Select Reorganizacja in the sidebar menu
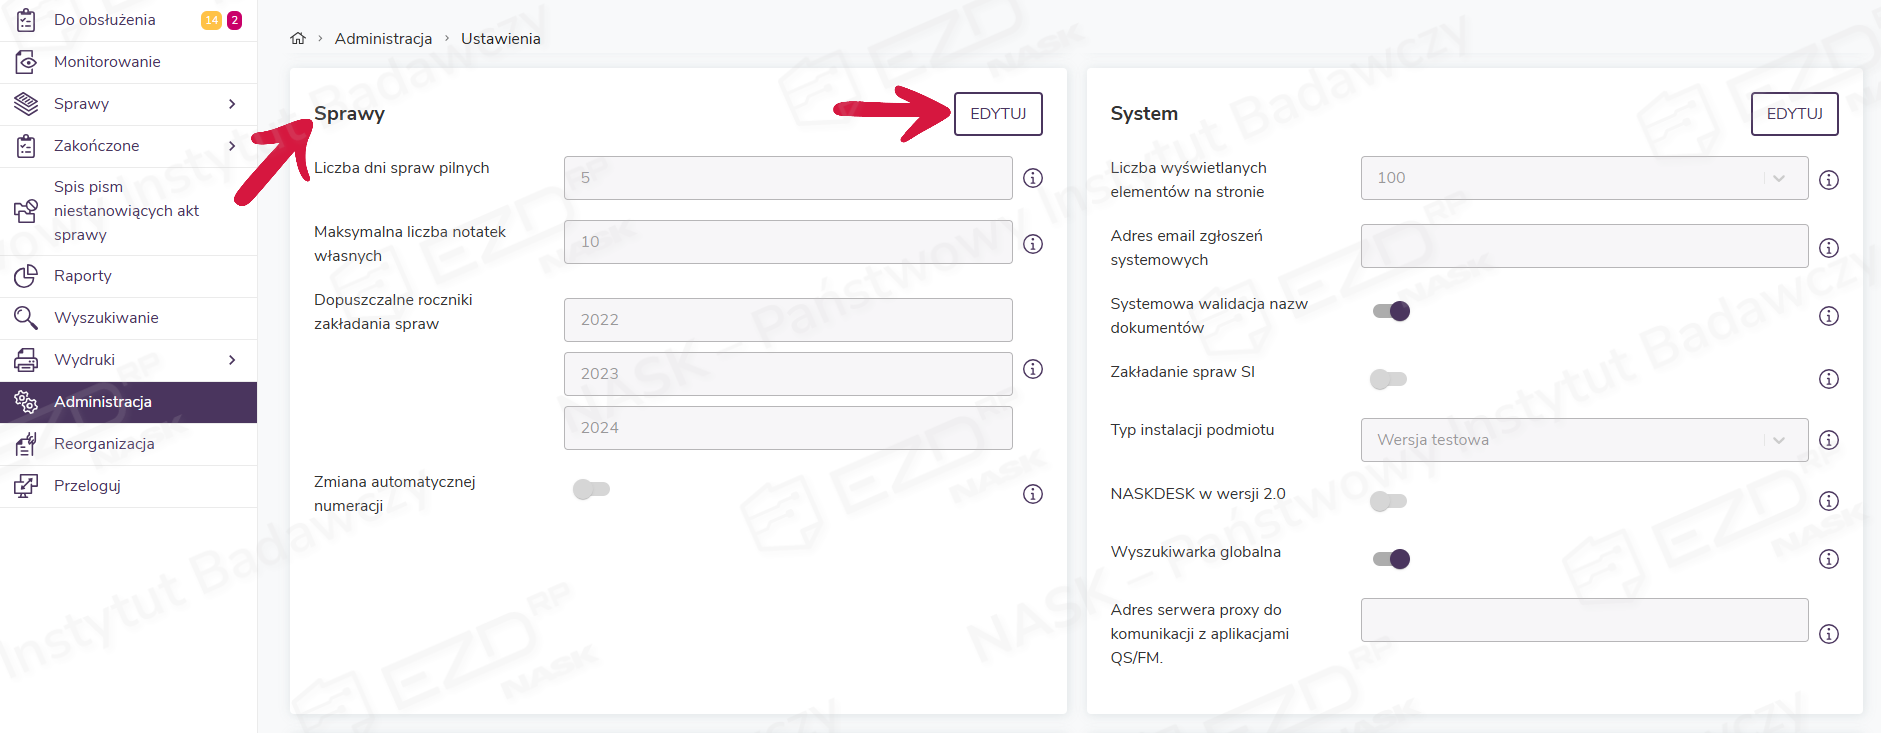The height and width of the screenshot is (733, 1881). tap(104, 444)
